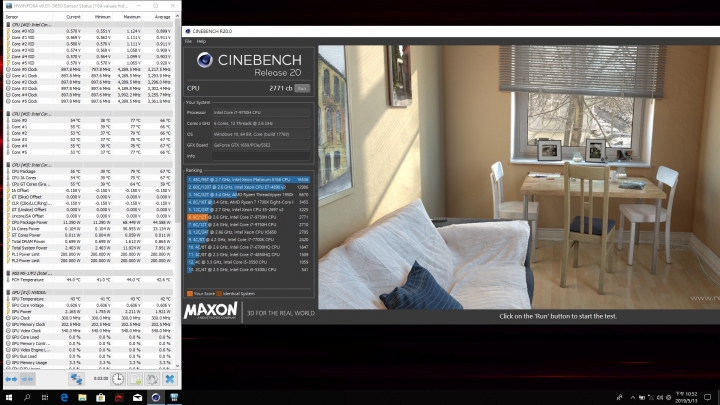
Task: Open File Explorer from the taskbar
Action: point(82,398)
